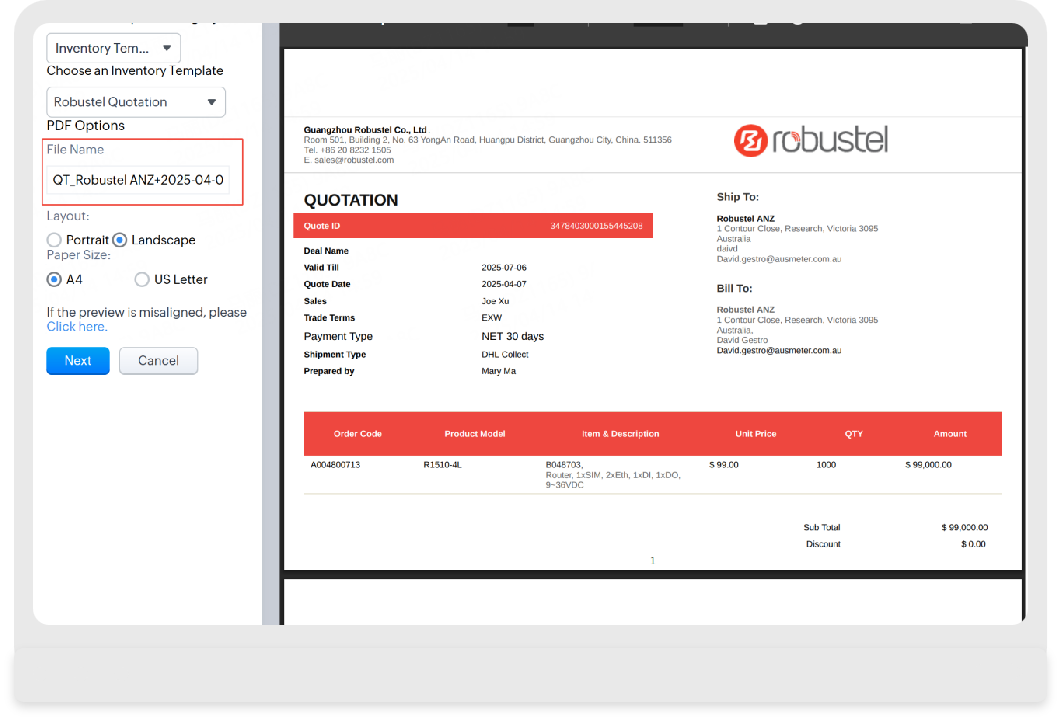The height and width of the screenshot is (721, 1061).
Task: Click the 'Prepared by' label
Action: pos(329,371)
